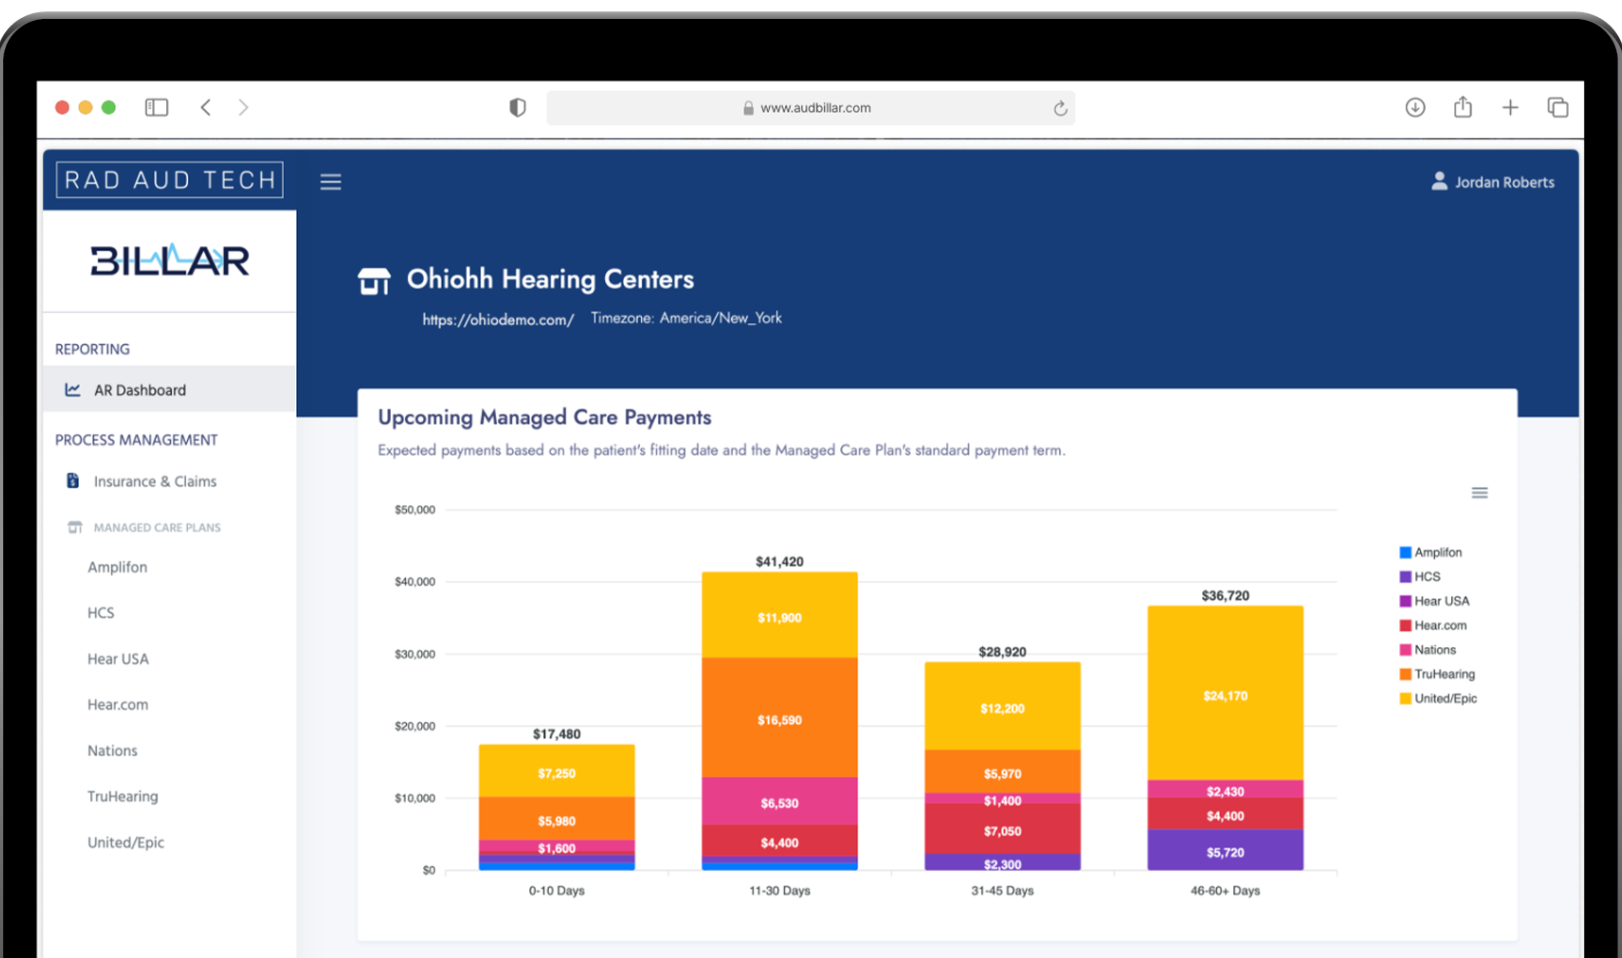The image size is (1622, 958).
Task: Open the ohiodemo.com website link
Action: point(498,320)
